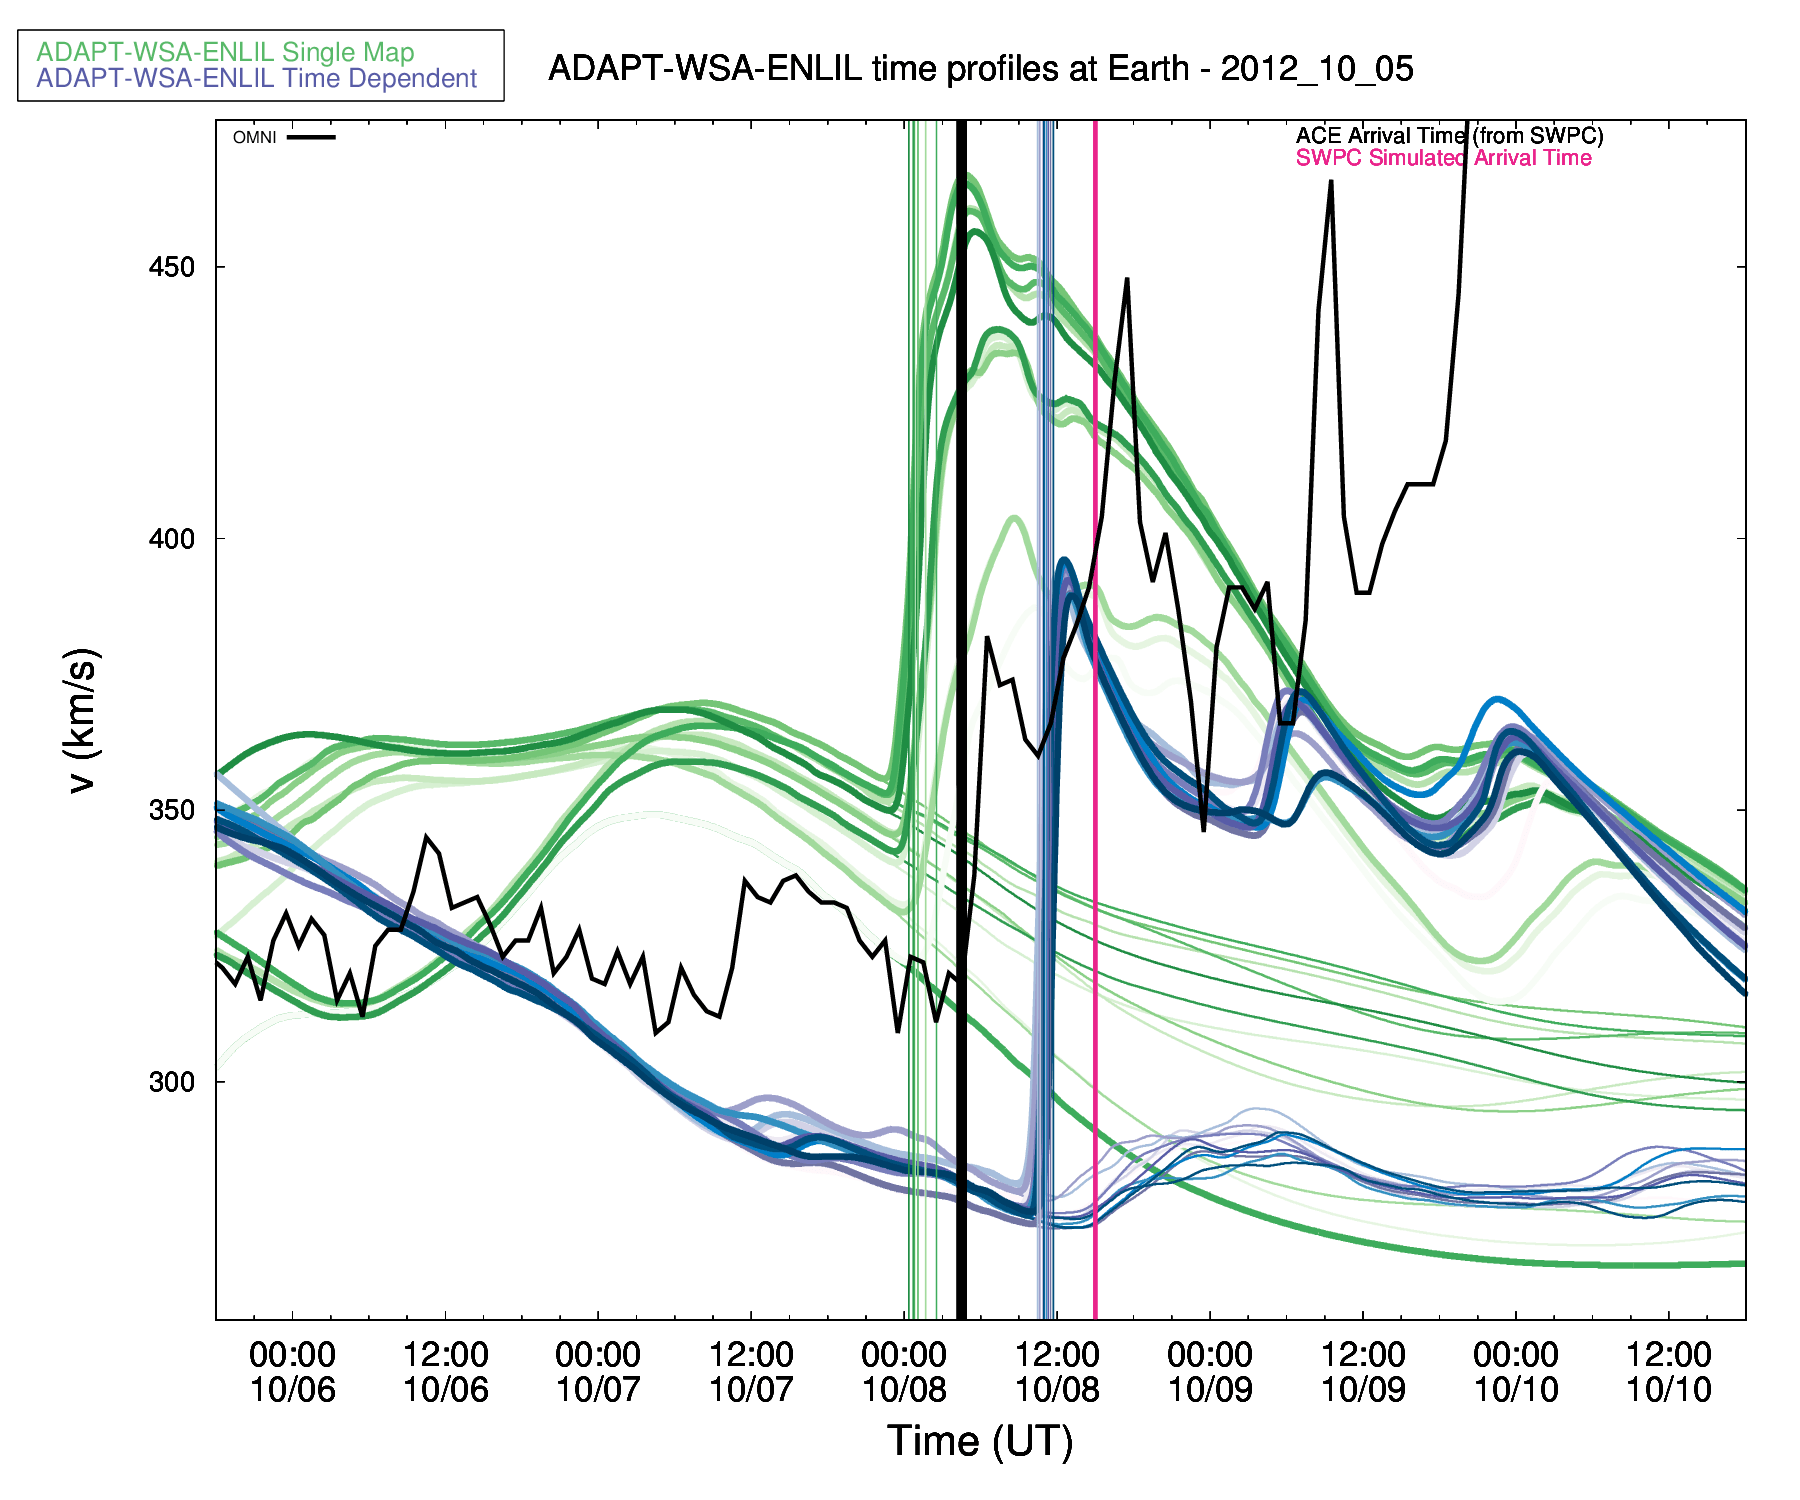Click the "00:00 10/07" x-axis tick label
Image resolution: width=1800 pixels, height=1500 pixels.
pyautogui.click(x=598, y=1372)
